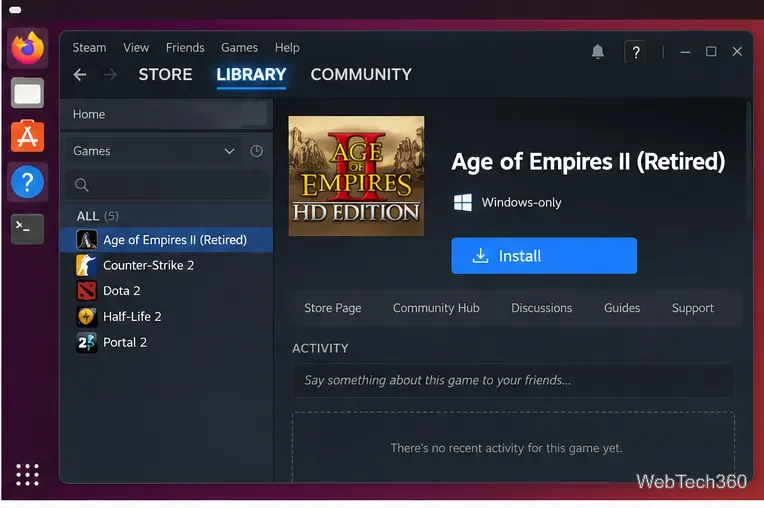The image size is (764, 508).
Task: Open the Files app in dock
Action: pos(27,93)
